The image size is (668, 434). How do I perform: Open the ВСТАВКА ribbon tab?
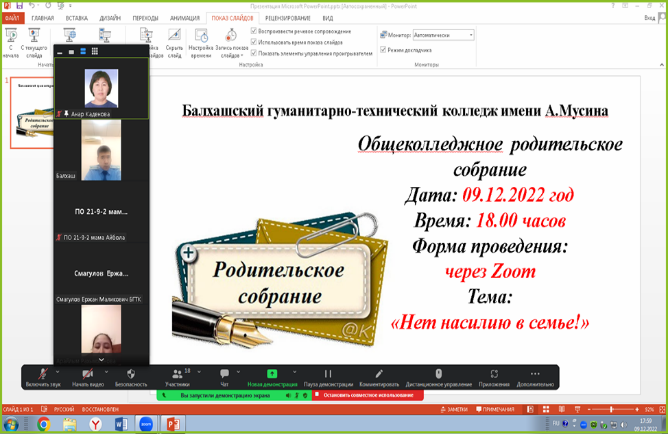(x=77, y=18)
